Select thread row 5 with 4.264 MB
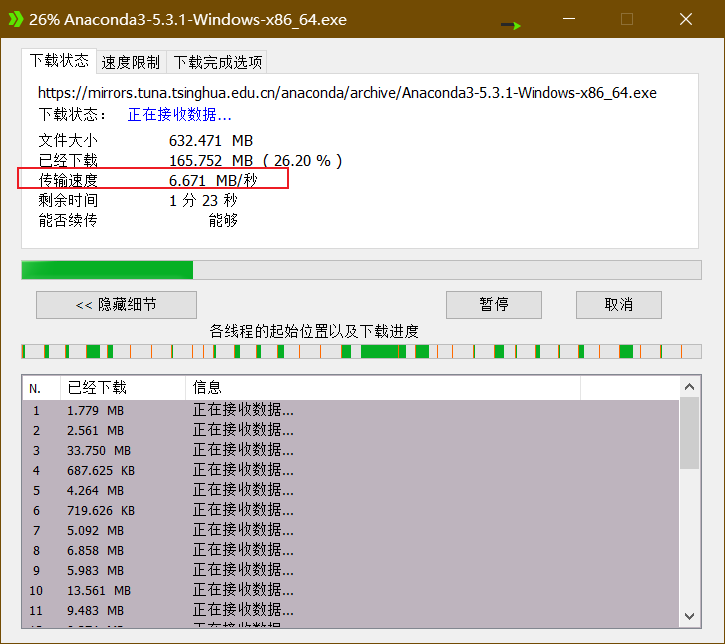Screen dimensions: 725x644 350,491
